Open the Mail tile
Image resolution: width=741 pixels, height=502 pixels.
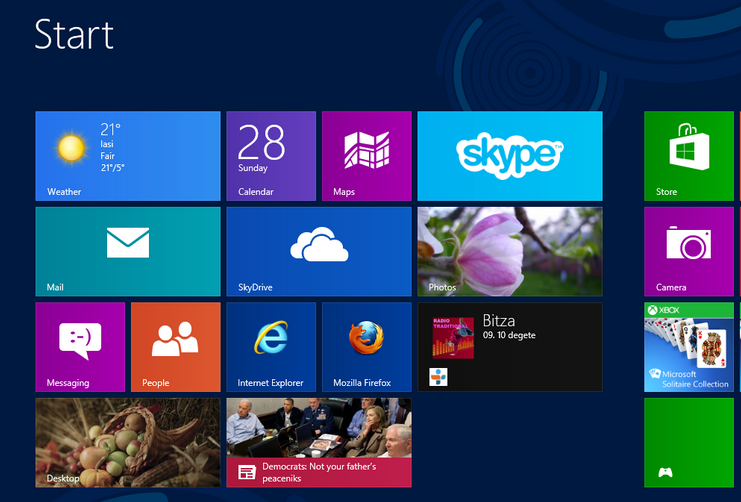[128, 251]
